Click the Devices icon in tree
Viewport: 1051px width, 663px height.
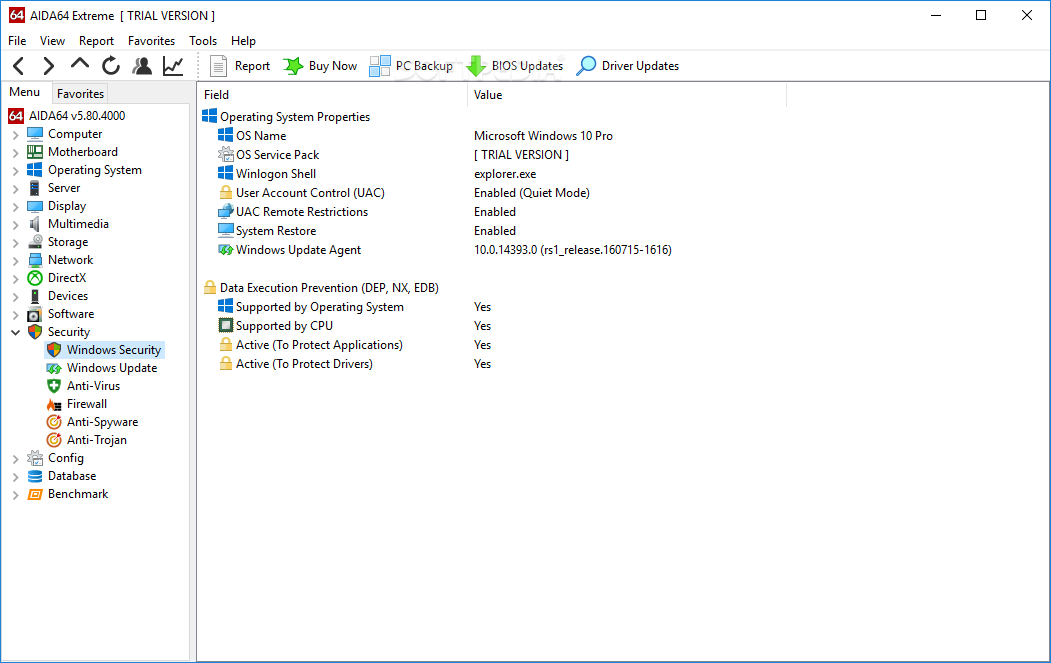click(35, 296)
